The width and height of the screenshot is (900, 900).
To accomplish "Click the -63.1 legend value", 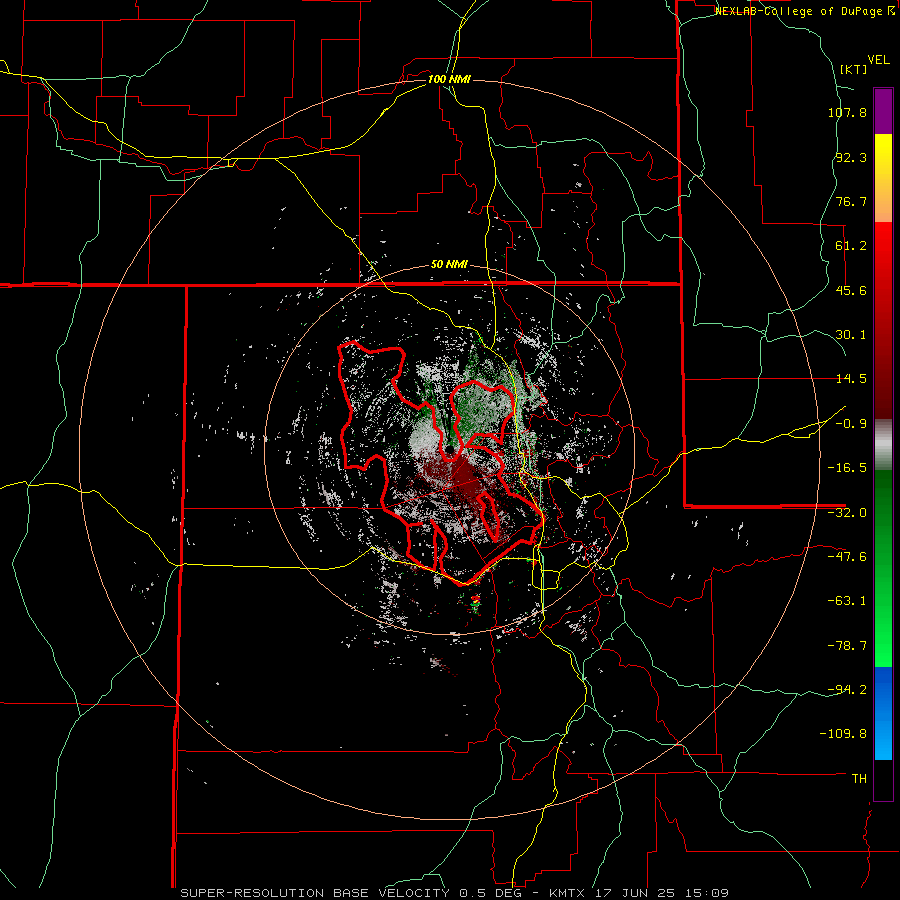I will 847,601.
